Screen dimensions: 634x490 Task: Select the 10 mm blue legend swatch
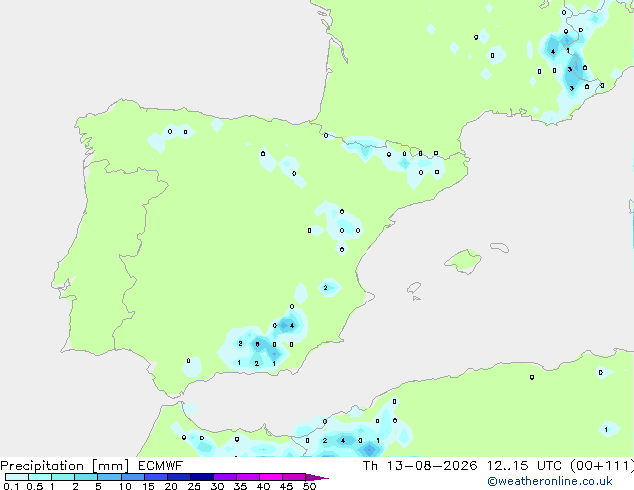(132, 477)
